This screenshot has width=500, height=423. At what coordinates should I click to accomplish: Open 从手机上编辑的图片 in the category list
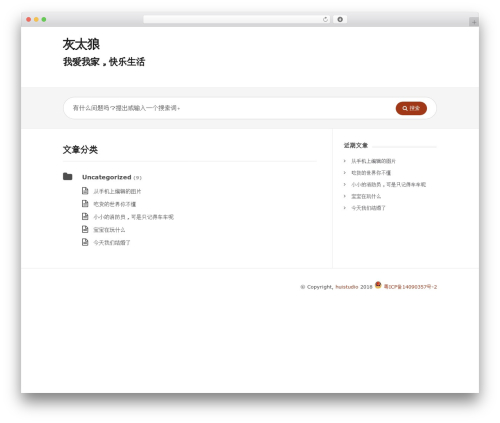coord(117,191)
